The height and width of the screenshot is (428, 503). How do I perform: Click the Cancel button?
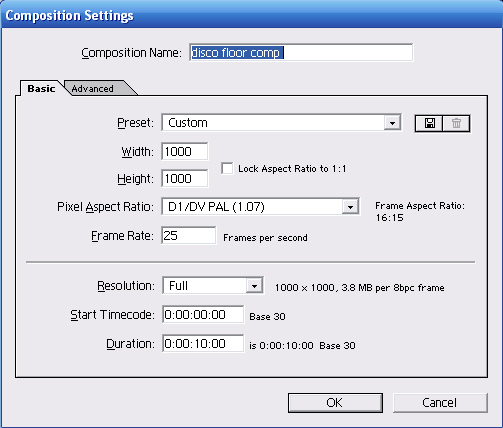pos(440,403)
